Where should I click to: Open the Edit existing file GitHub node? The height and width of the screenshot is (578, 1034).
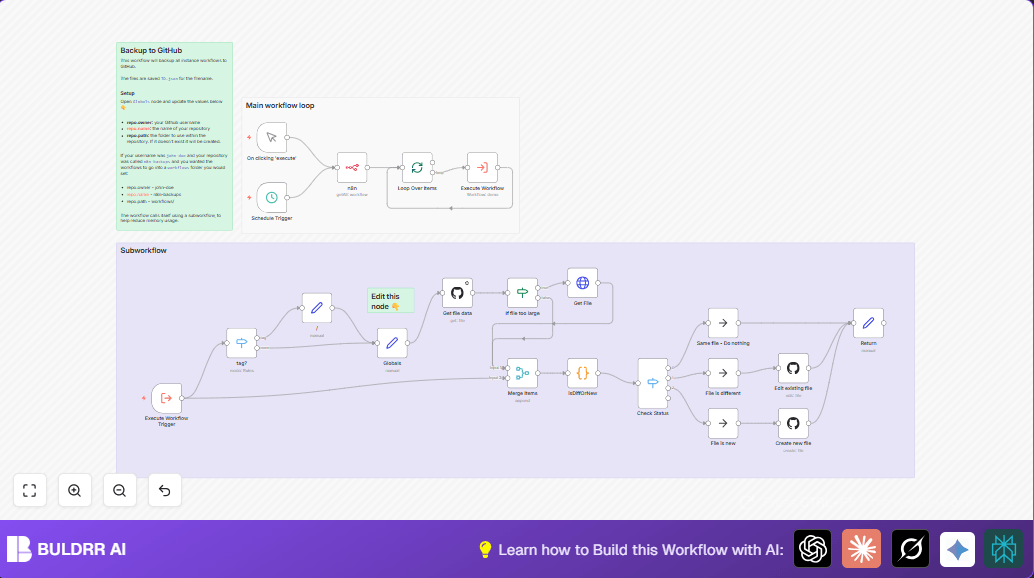pyautogui.click(x=793, y=368)
